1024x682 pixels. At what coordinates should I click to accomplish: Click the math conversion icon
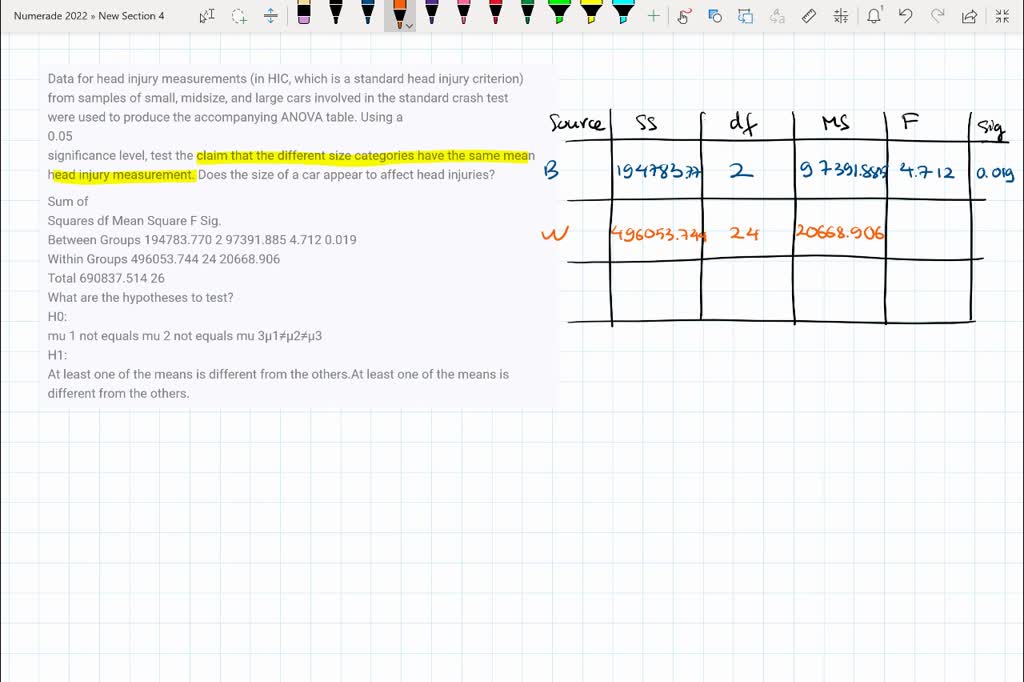click(841, 15)
